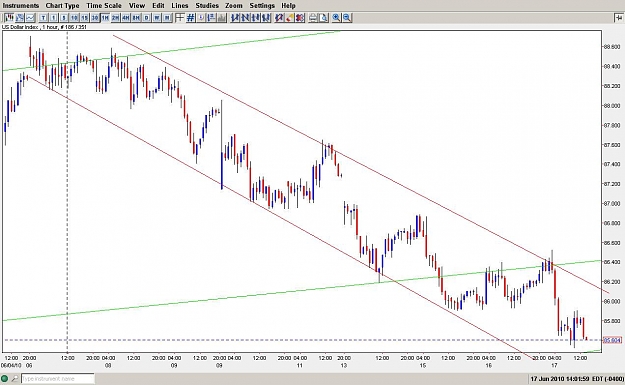Switch to 15 minute time scale

[85, 18]
